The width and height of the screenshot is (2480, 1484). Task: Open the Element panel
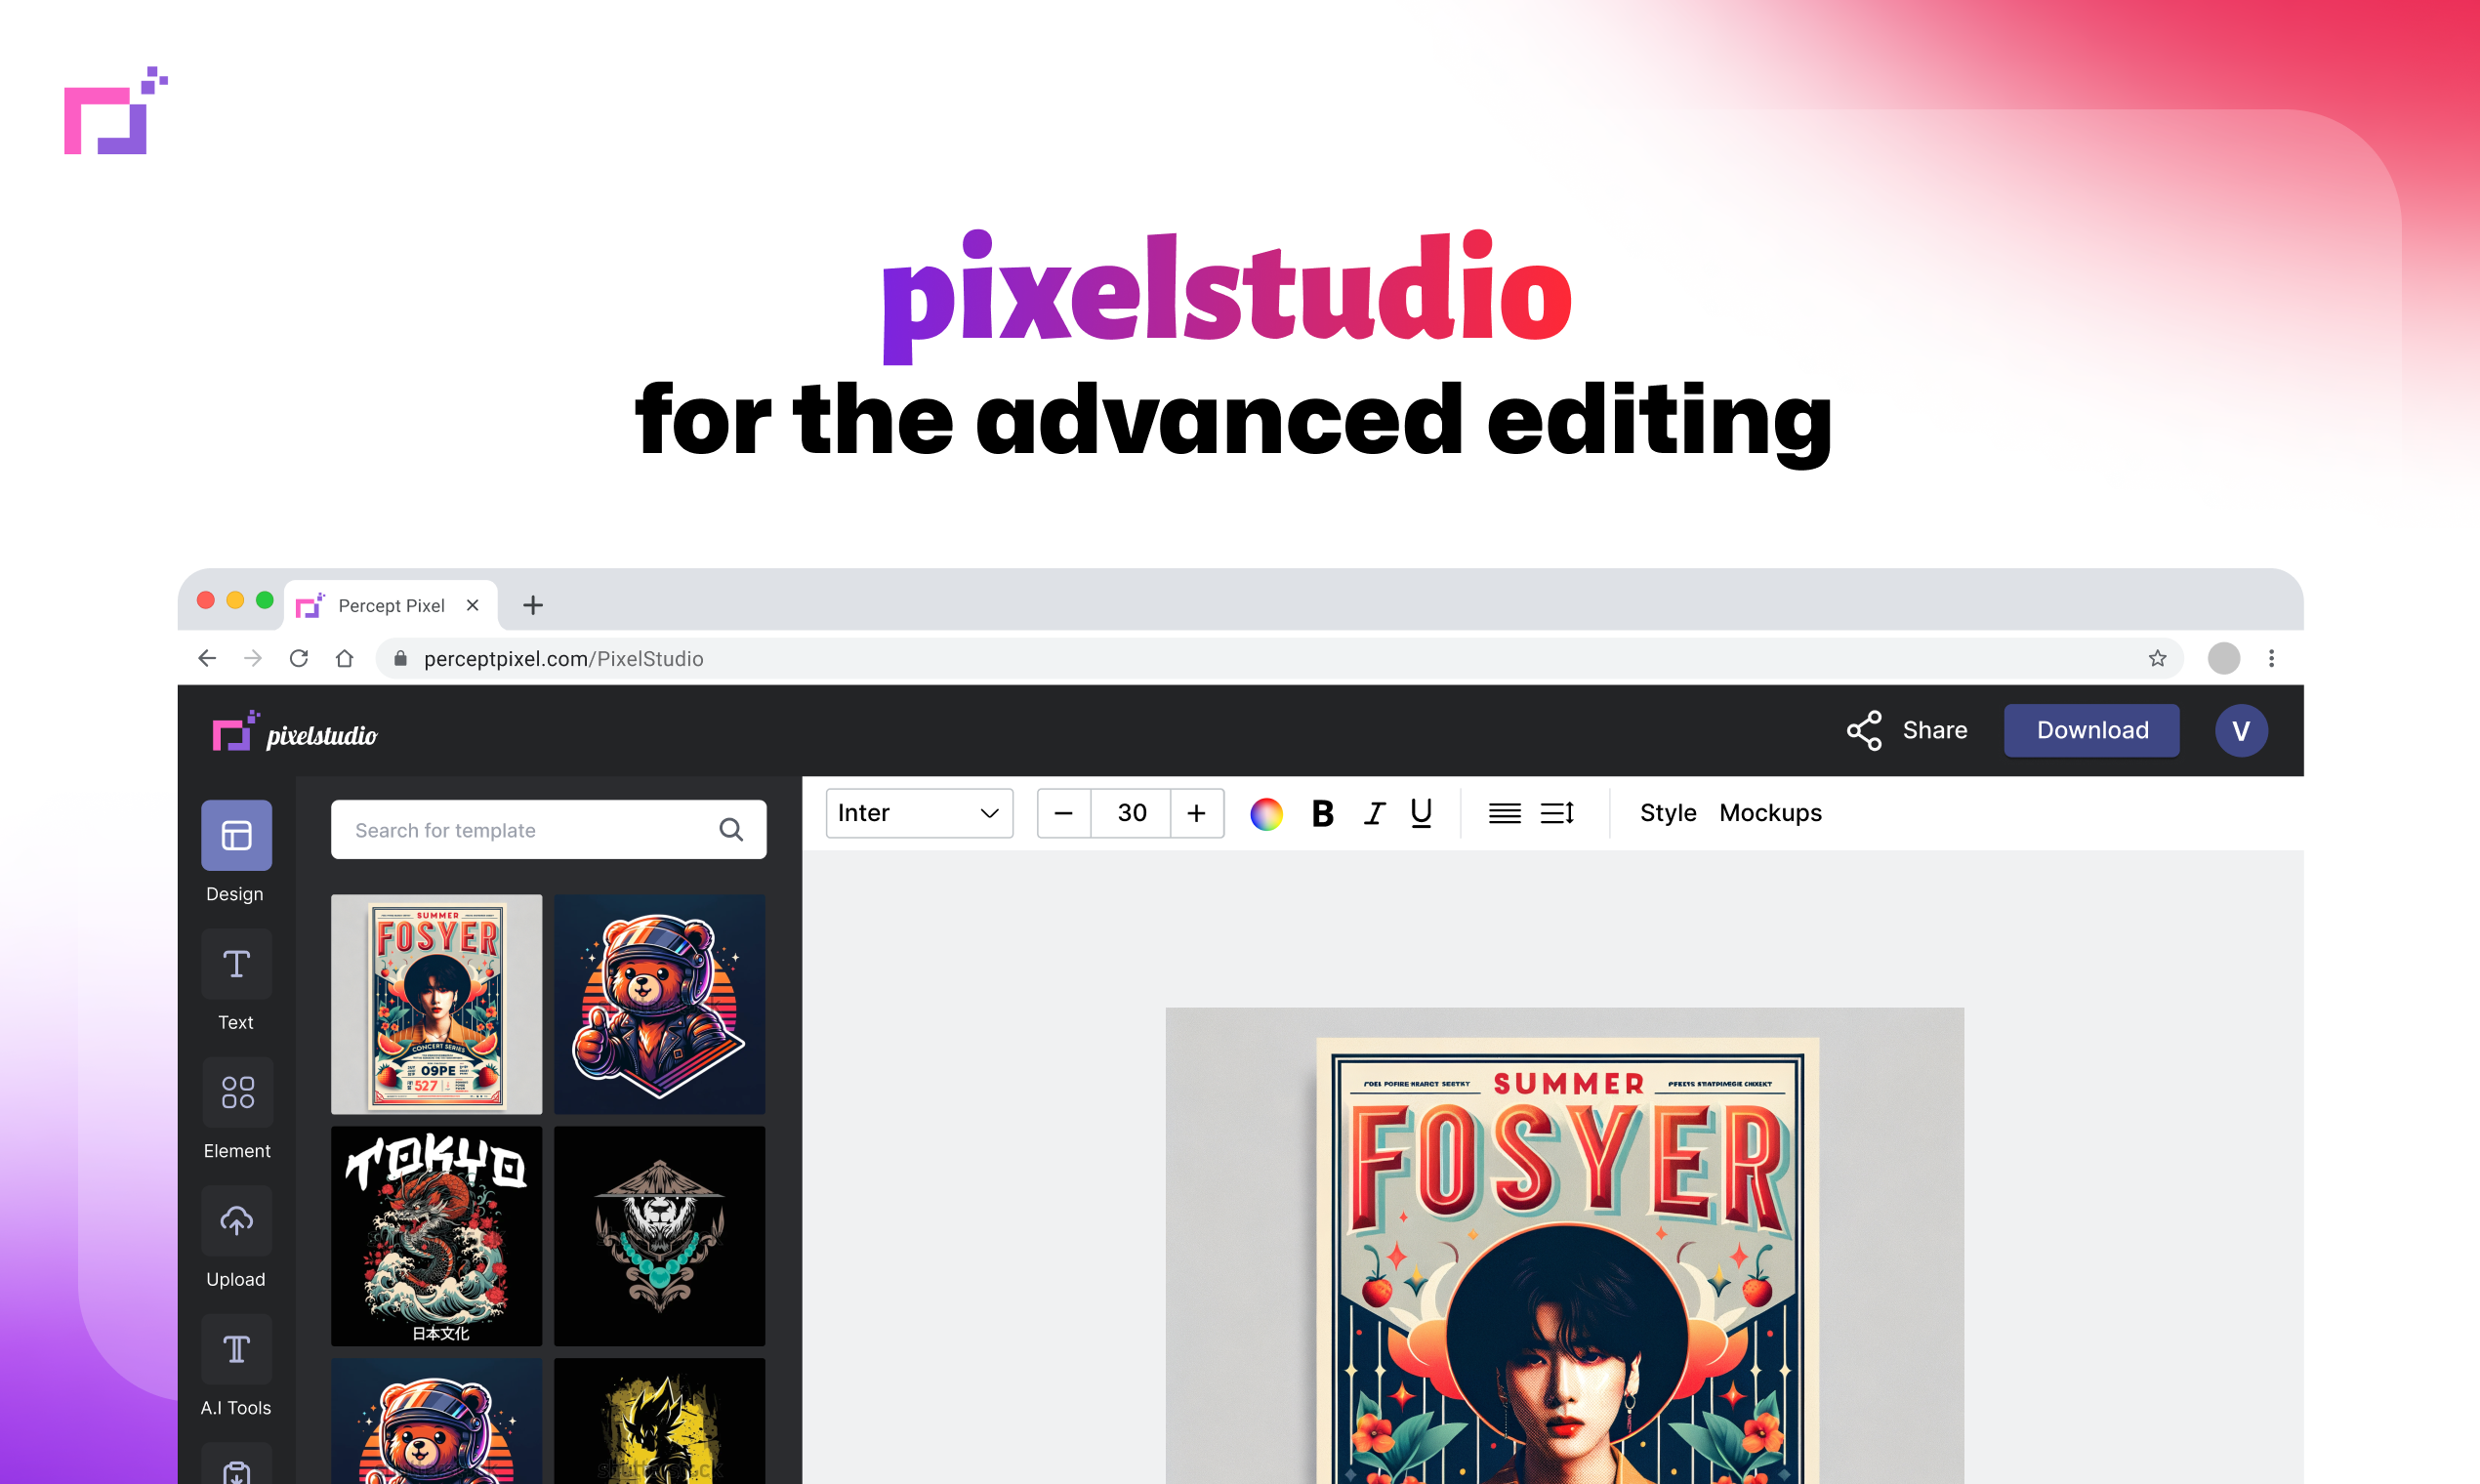[x=237, y=1092]
